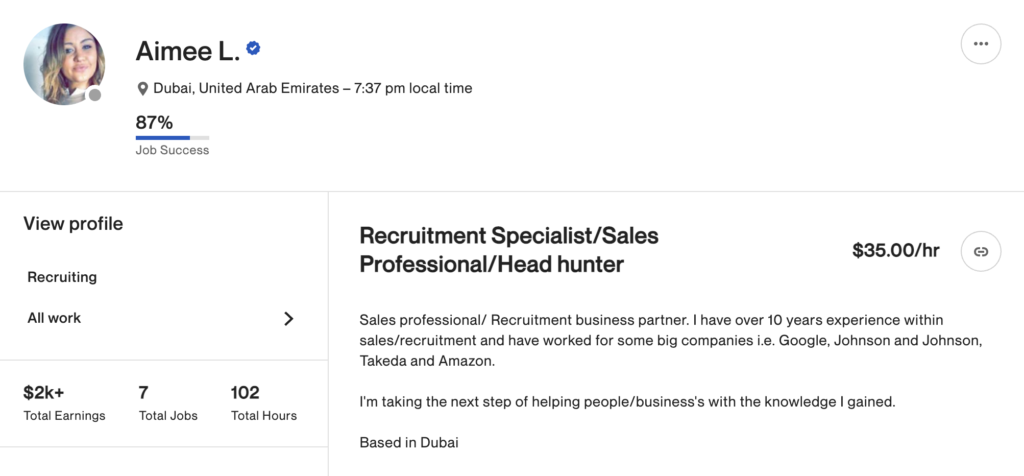Click the $35.00/hr hourly rate

click(896, 250)
